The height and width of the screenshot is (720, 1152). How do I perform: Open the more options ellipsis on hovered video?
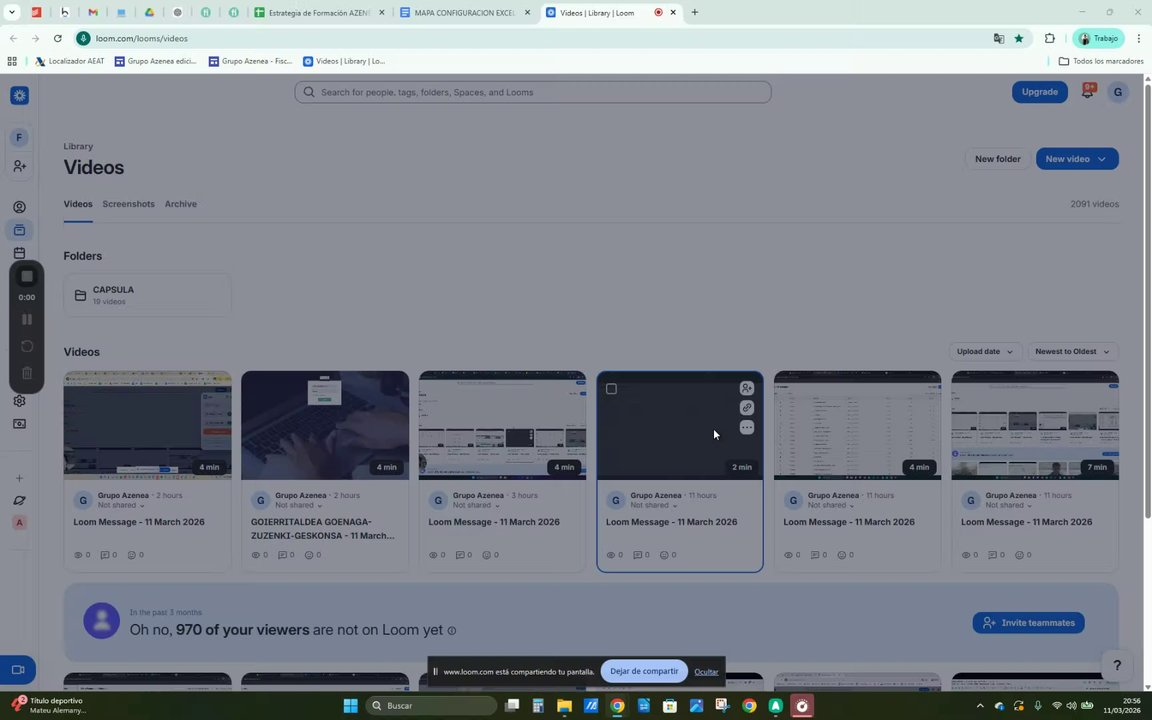coord(746,428)
